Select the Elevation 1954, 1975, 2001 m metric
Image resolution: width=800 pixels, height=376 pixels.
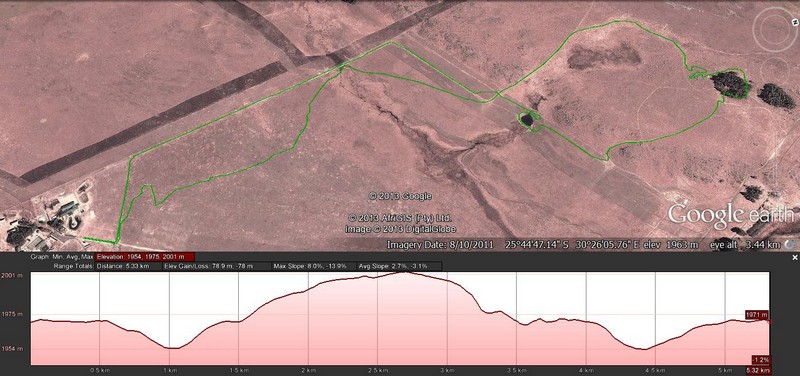click(x=145, y=257)
